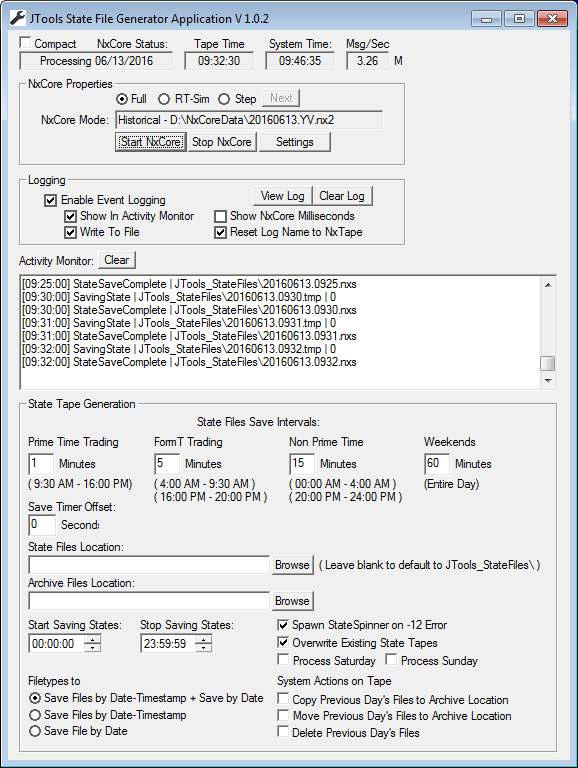Click log line SavingState 20160613.0932.tmp

point(179,349)
